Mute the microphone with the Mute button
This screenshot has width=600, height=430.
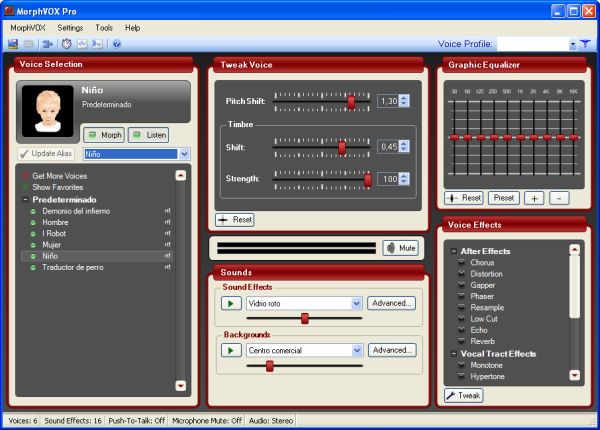(x=400, y=247)
